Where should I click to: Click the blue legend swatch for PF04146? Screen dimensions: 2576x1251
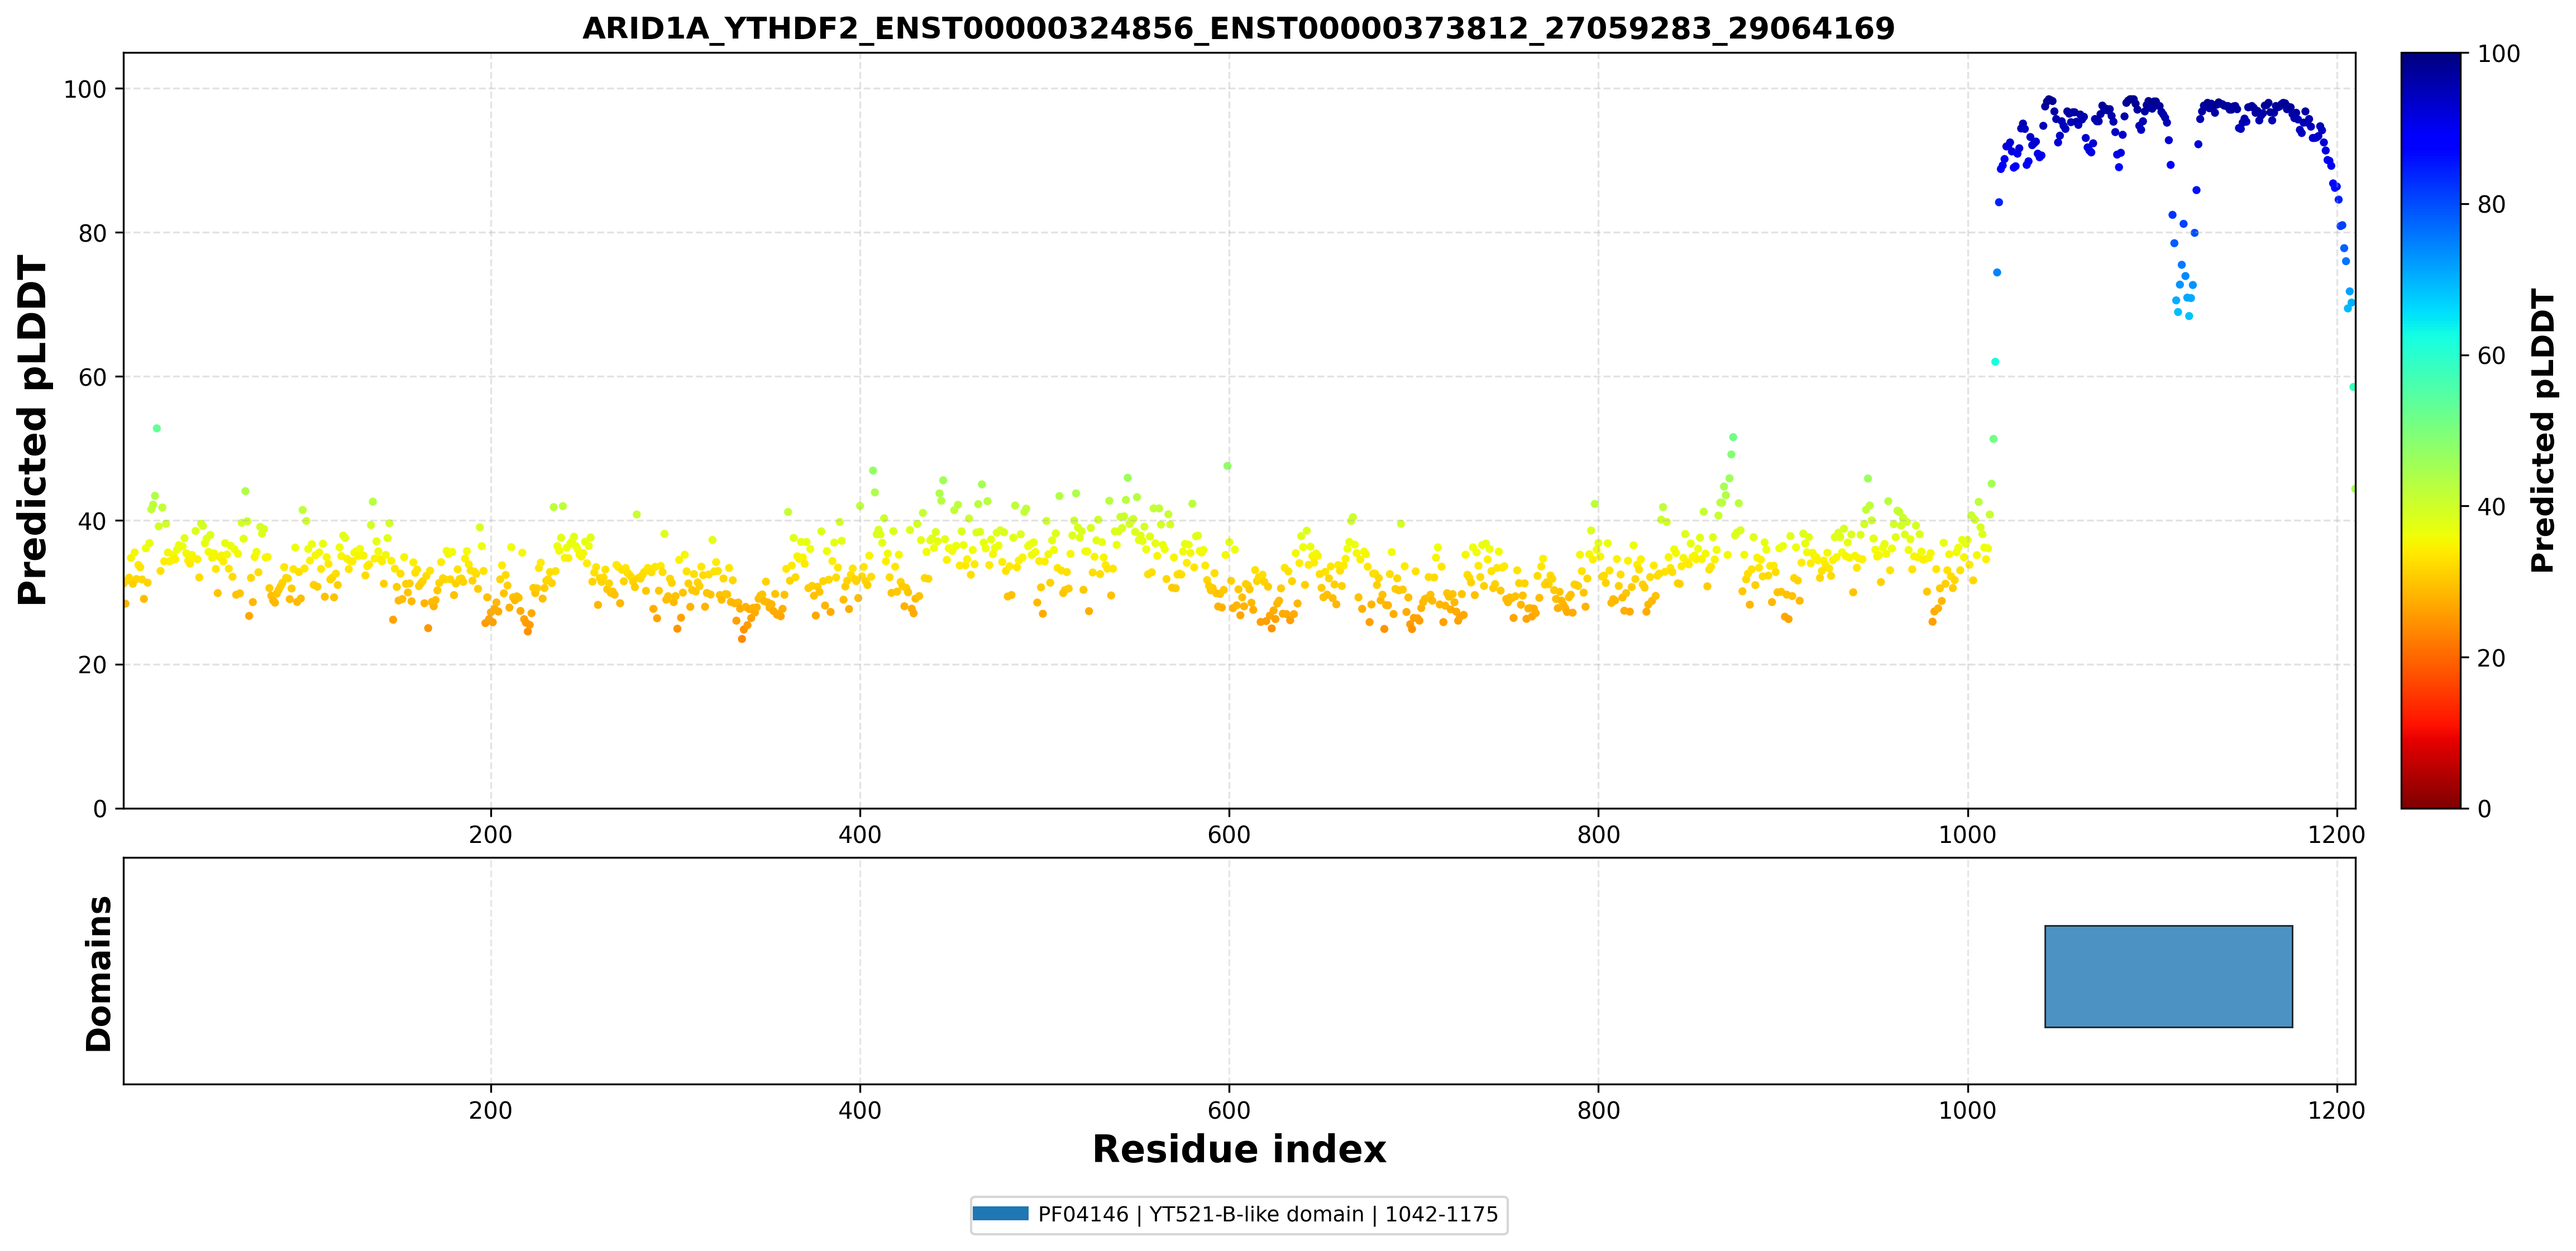click(1000, 1213)
